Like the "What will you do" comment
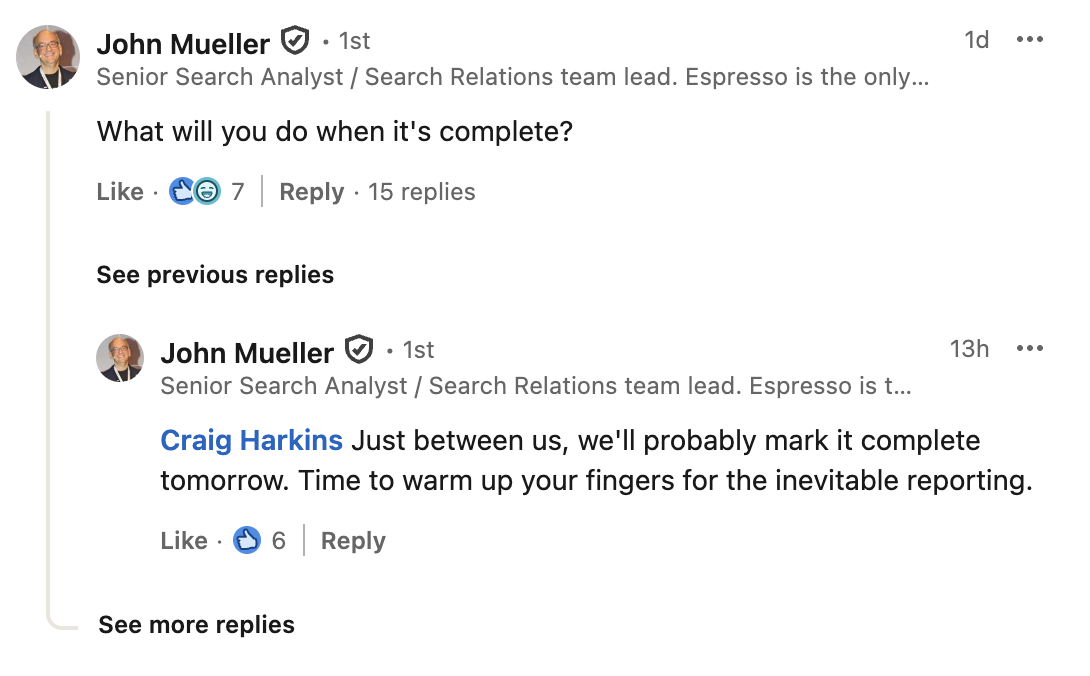Image resolution: width=1090 pixels, height=676 pixels. (x=120, y=192)
